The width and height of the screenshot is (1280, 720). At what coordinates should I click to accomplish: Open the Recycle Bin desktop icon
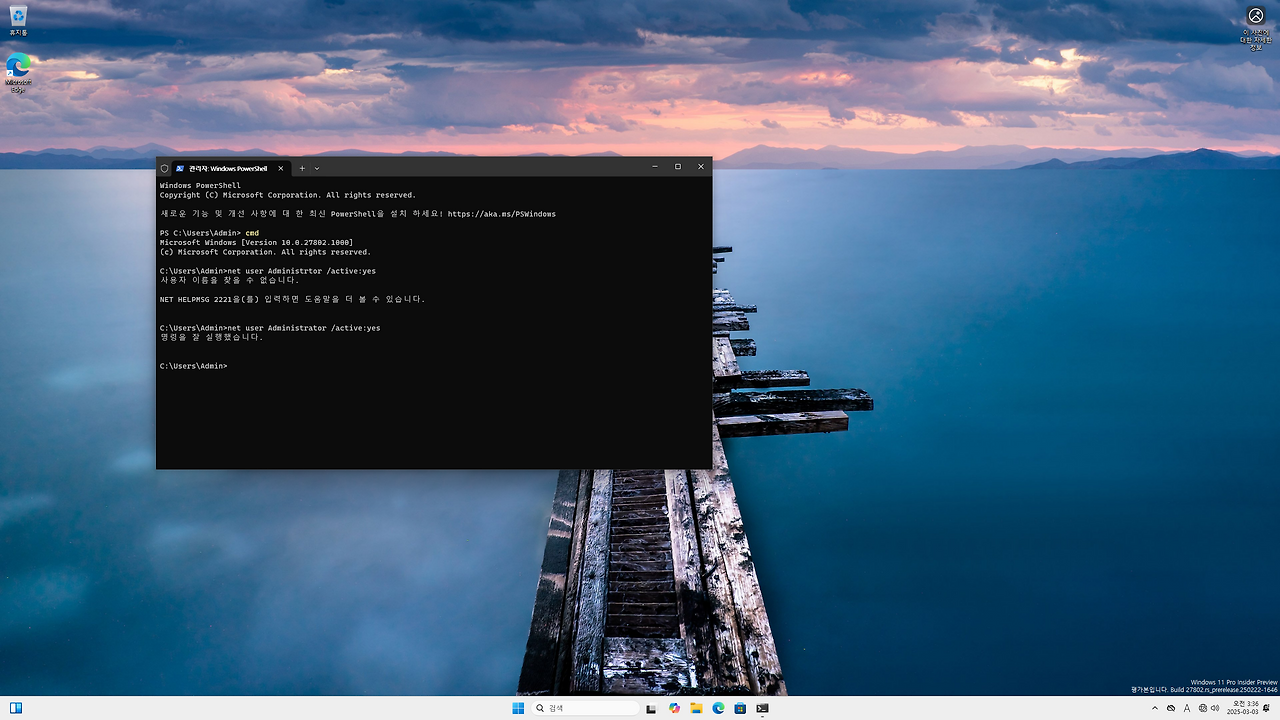(18, 21)
